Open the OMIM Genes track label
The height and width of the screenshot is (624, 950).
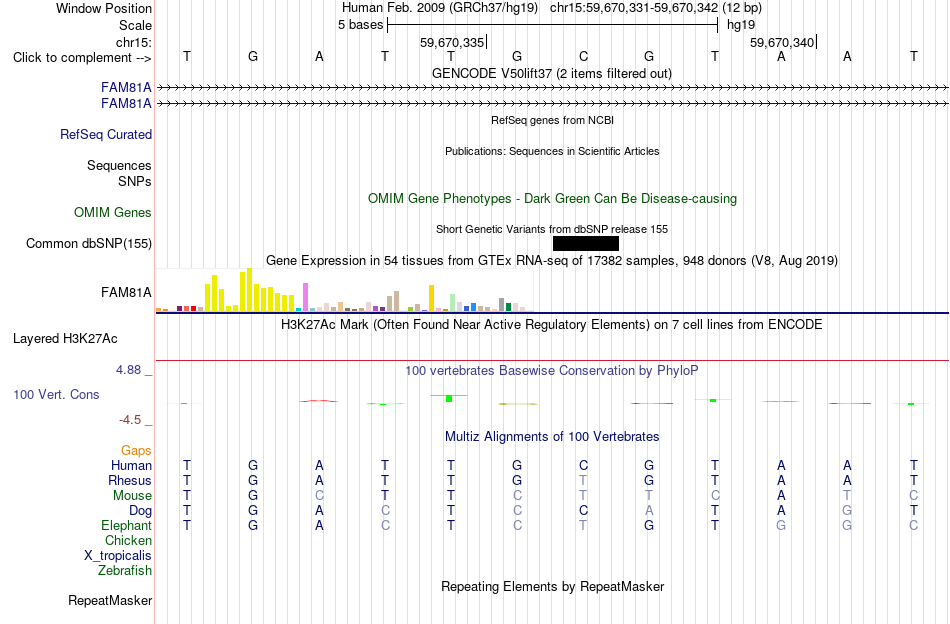[112, 213]
